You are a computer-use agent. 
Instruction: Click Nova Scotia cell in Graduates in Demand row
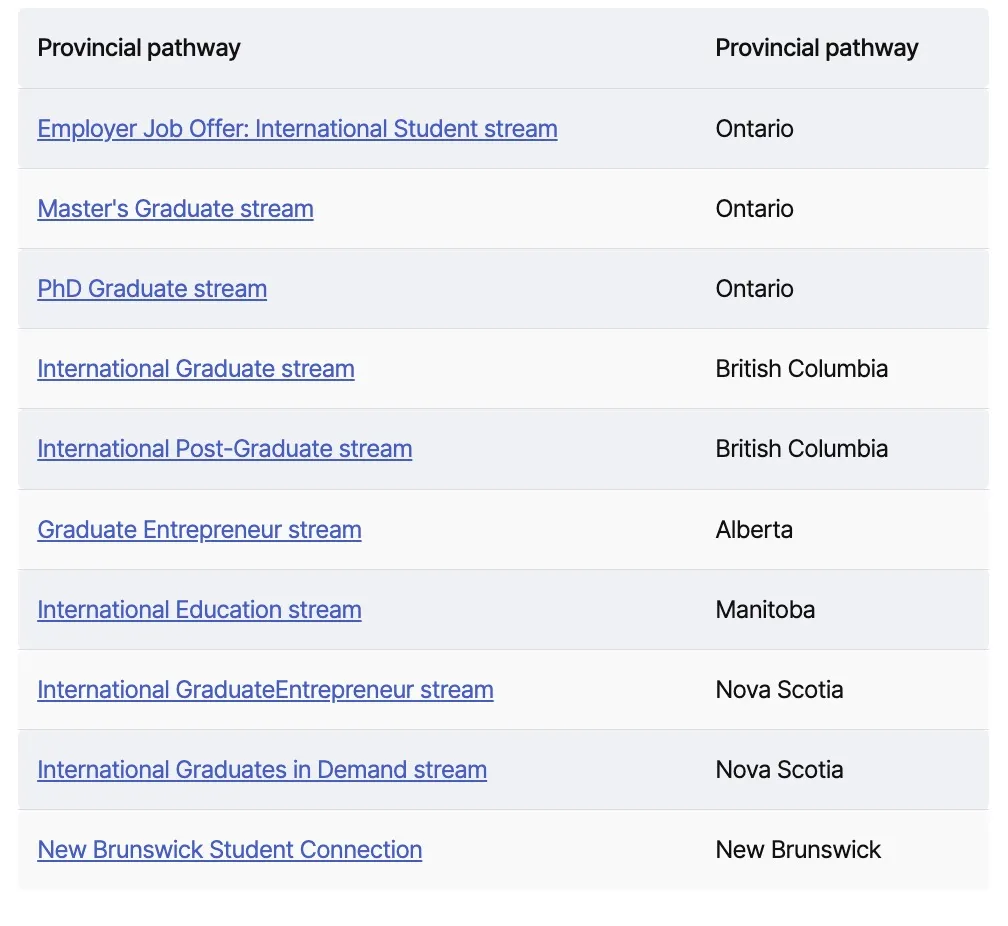779,770
